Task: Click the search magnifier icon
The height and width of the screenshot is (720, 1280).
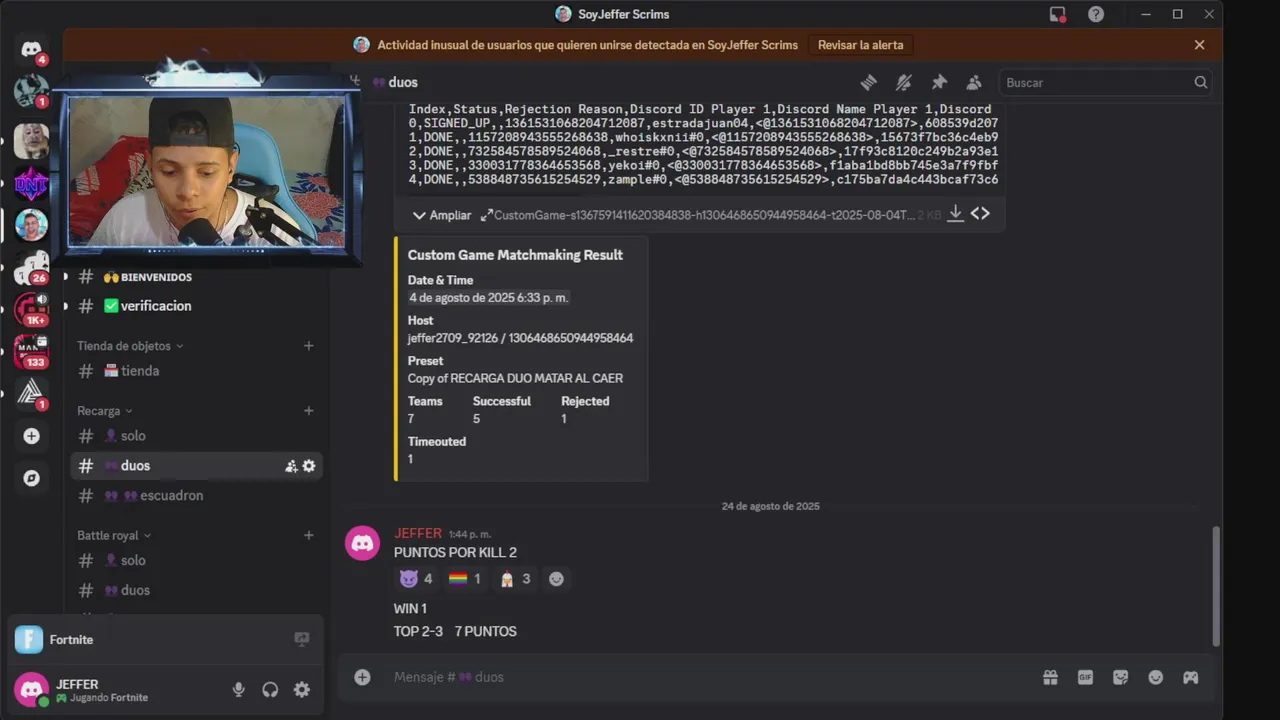Action: (1200, 83)
